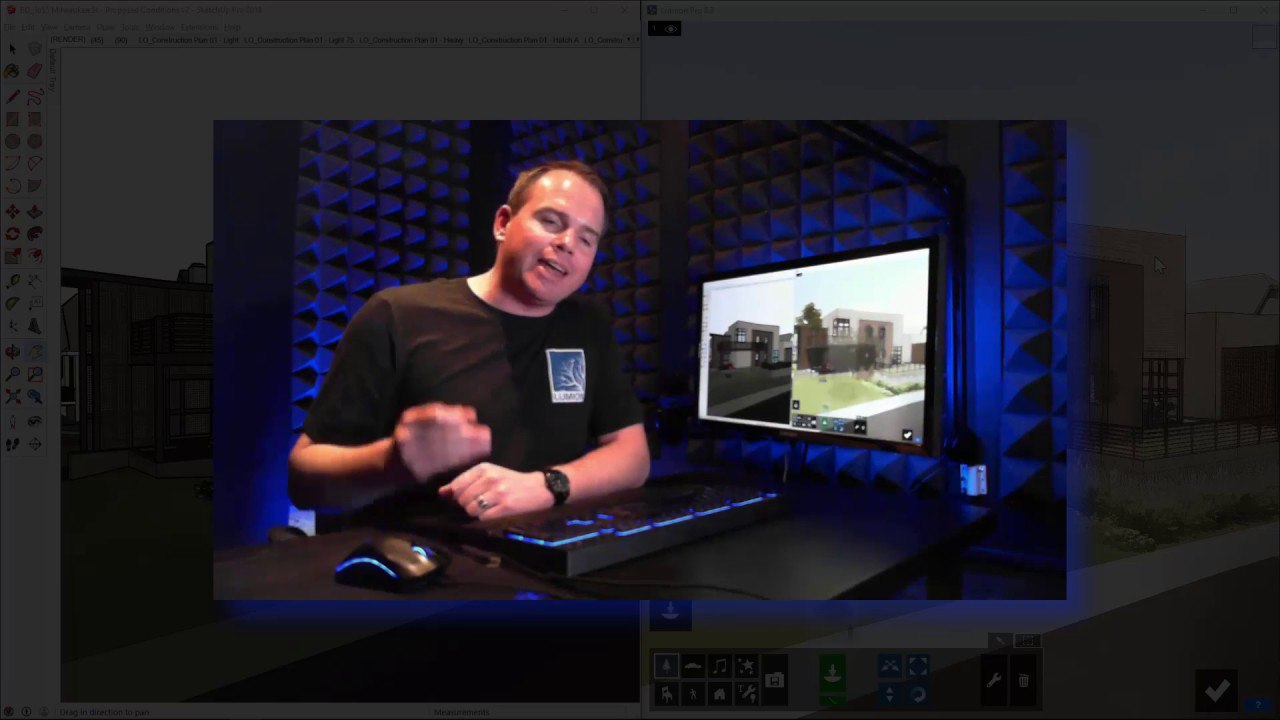Screen dimensions: 1280x720
Task: Switch to (45) scene tab
Action: pyautogui.click(x=97, y=40)
